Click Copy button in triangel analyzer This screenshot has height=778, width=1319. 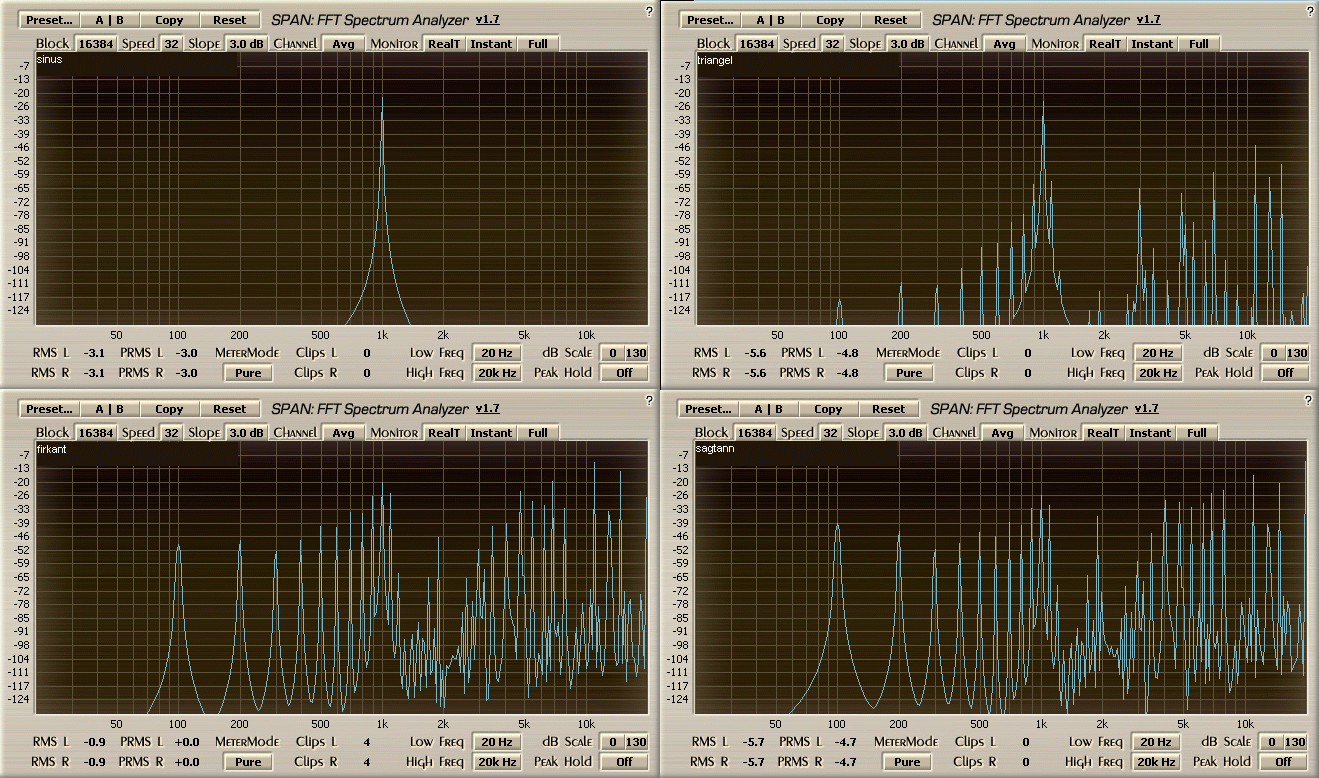pyautogui.click(x=830, y=20)
